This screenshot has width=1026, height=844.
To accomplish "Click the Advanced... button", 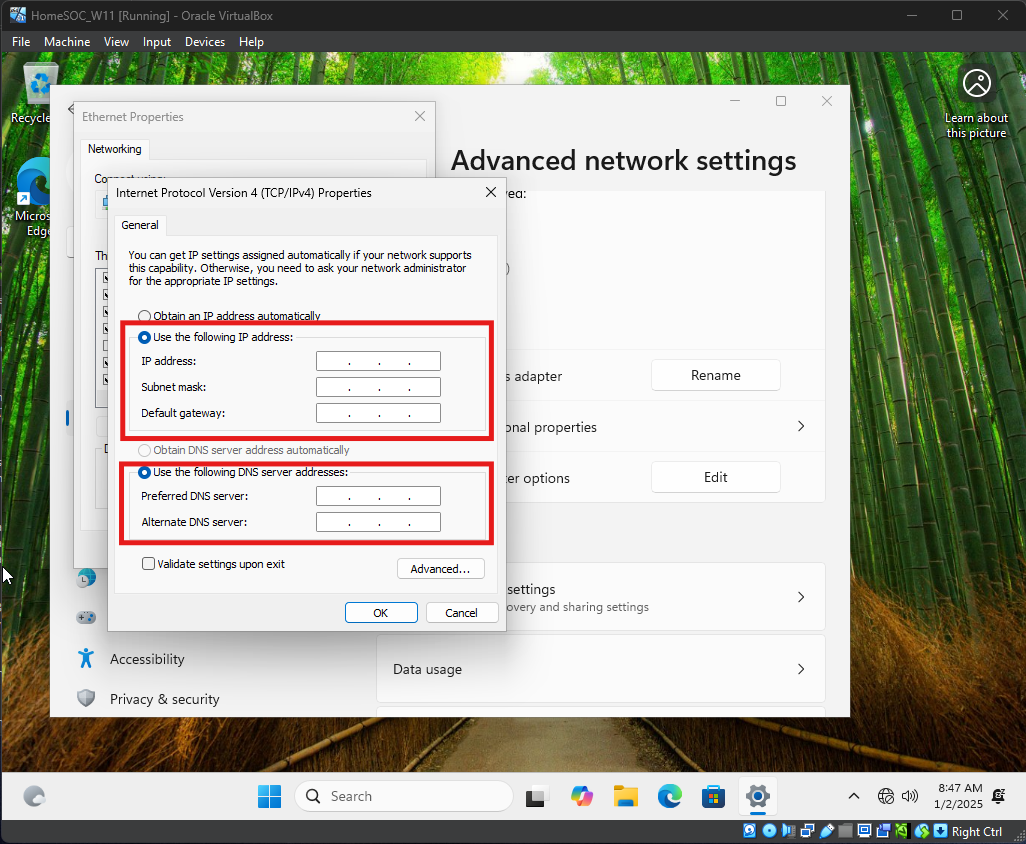I will point(440,569).
